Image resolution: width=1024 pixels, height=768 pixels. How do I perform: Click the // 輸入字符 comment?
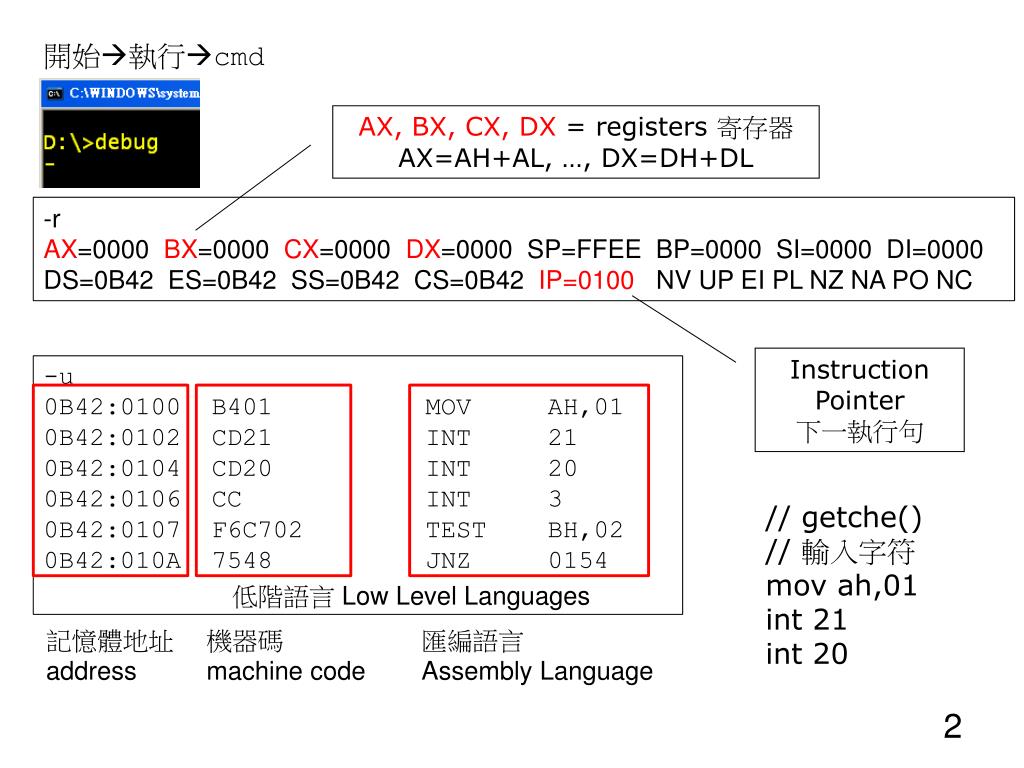pyautogui.click(x=840, y=552)
